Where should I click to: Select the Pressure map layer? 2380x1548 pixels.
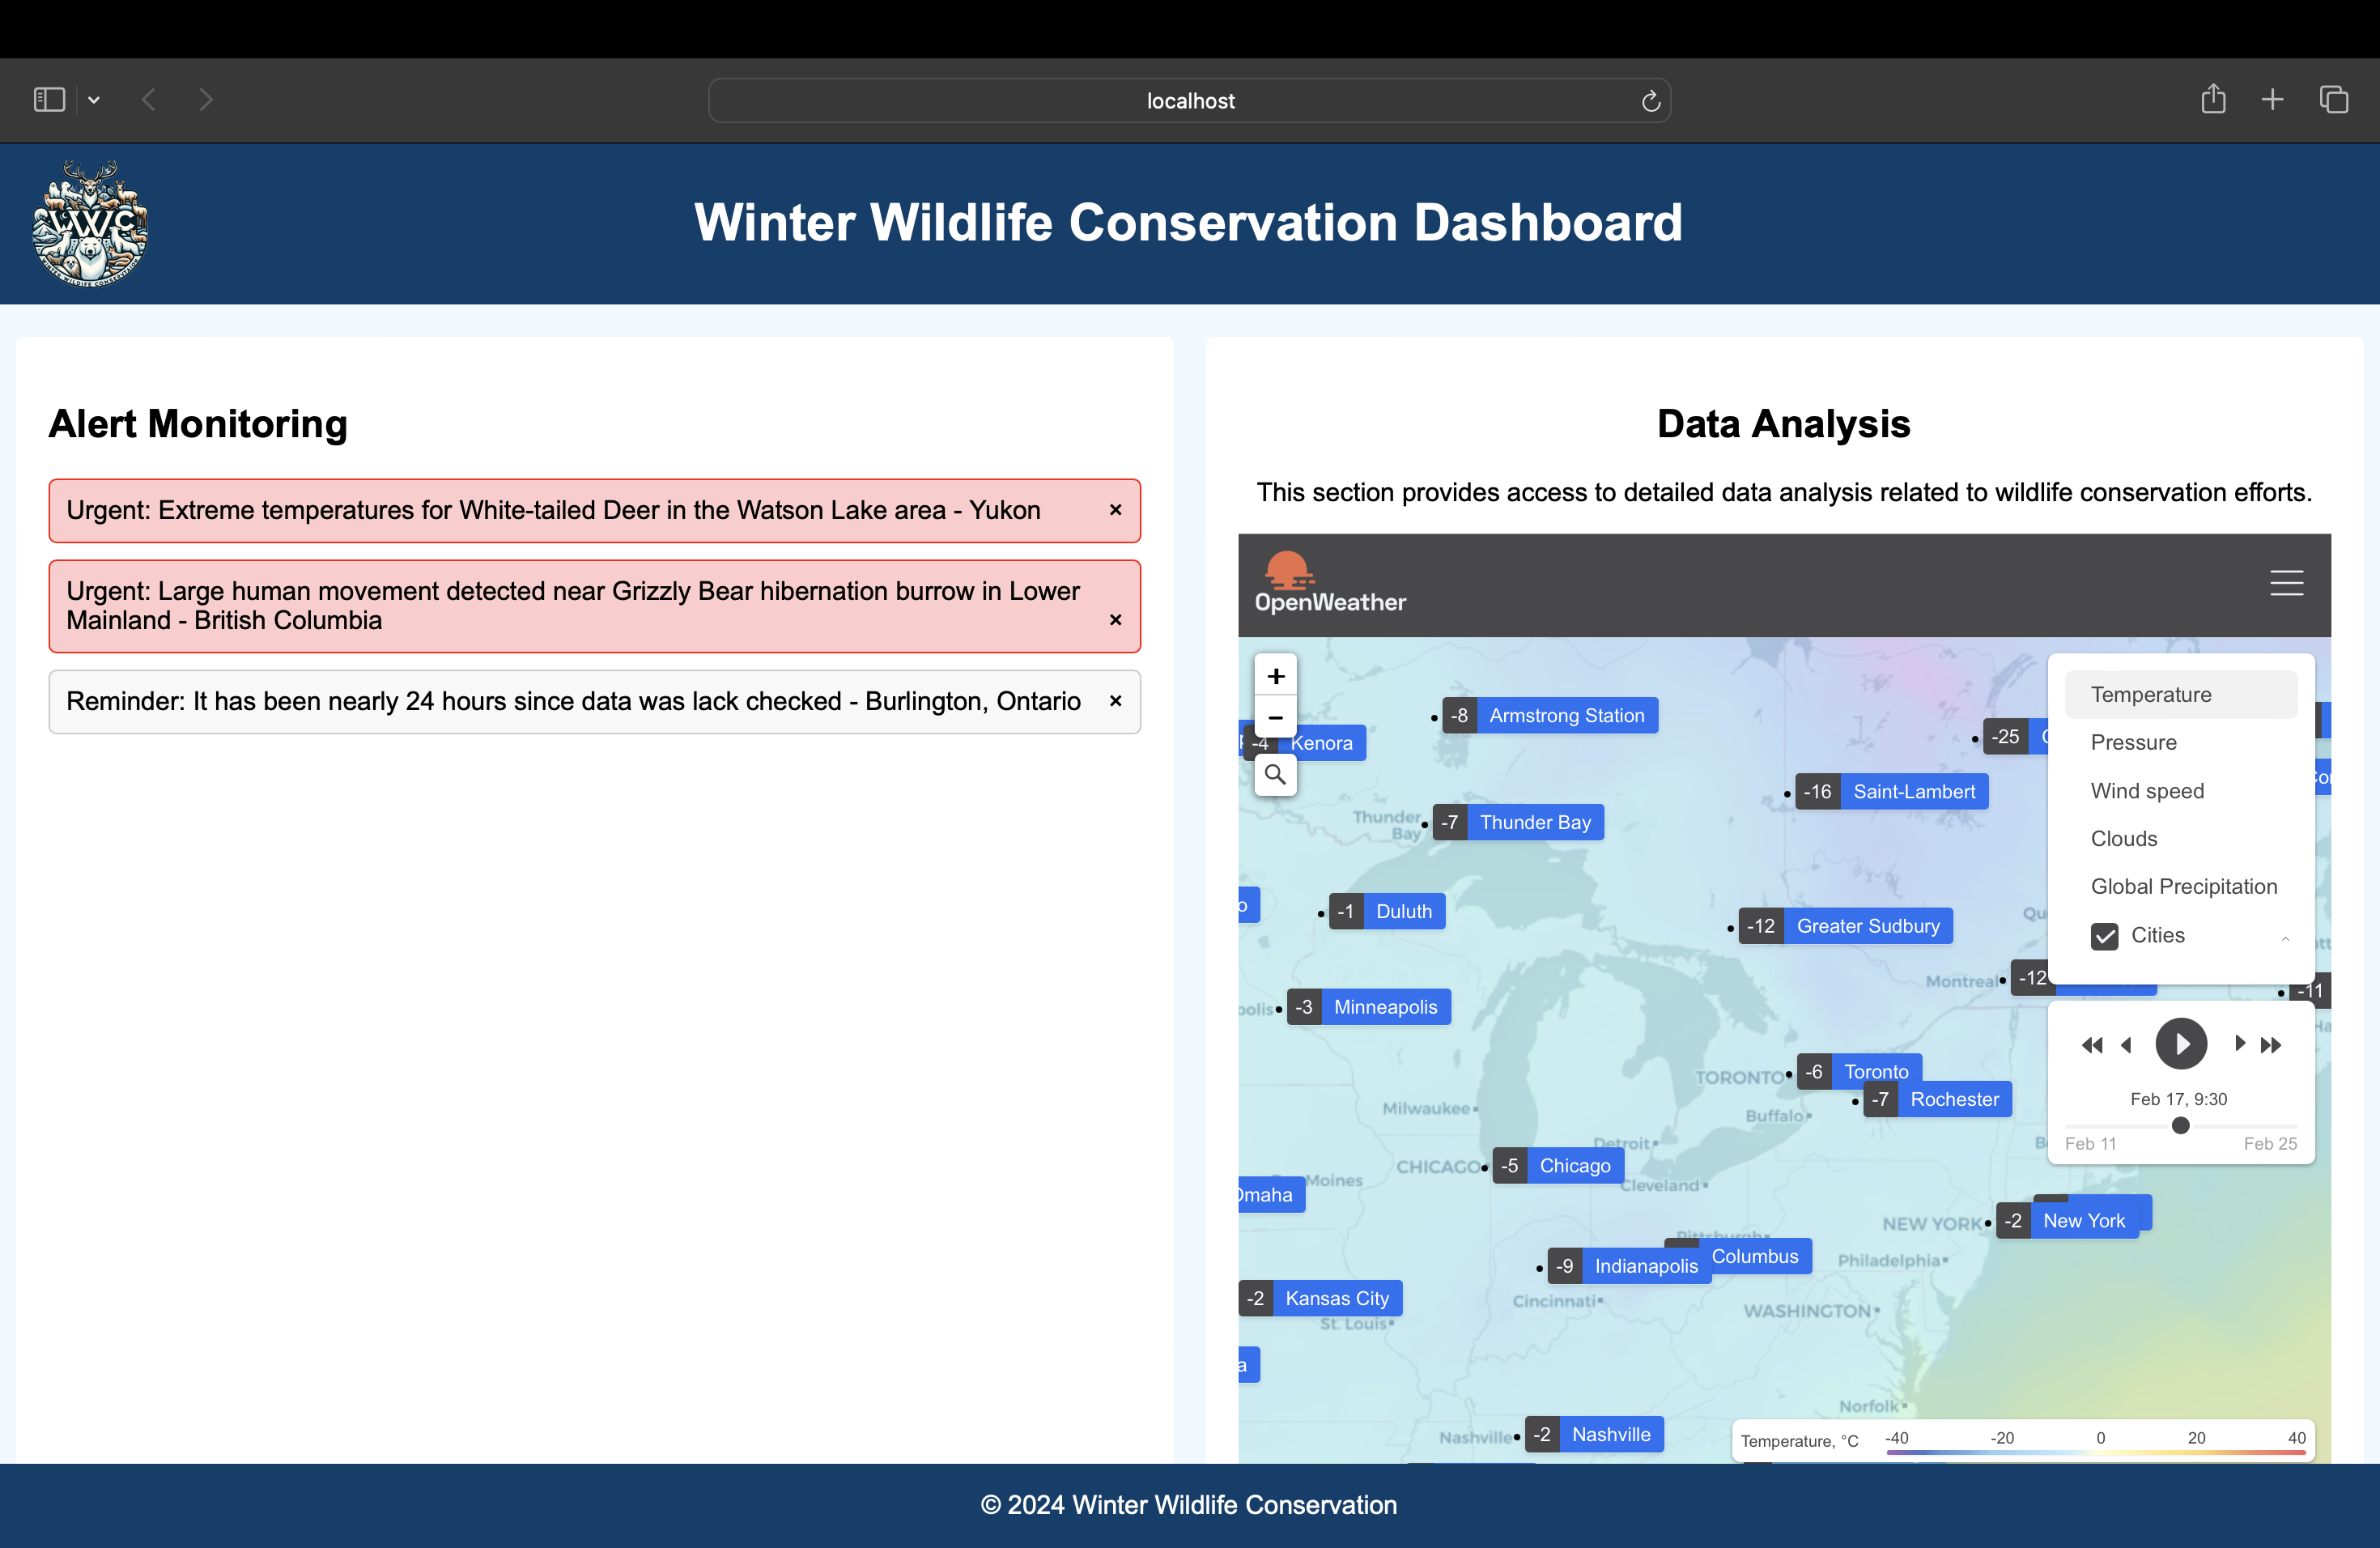2134,742
